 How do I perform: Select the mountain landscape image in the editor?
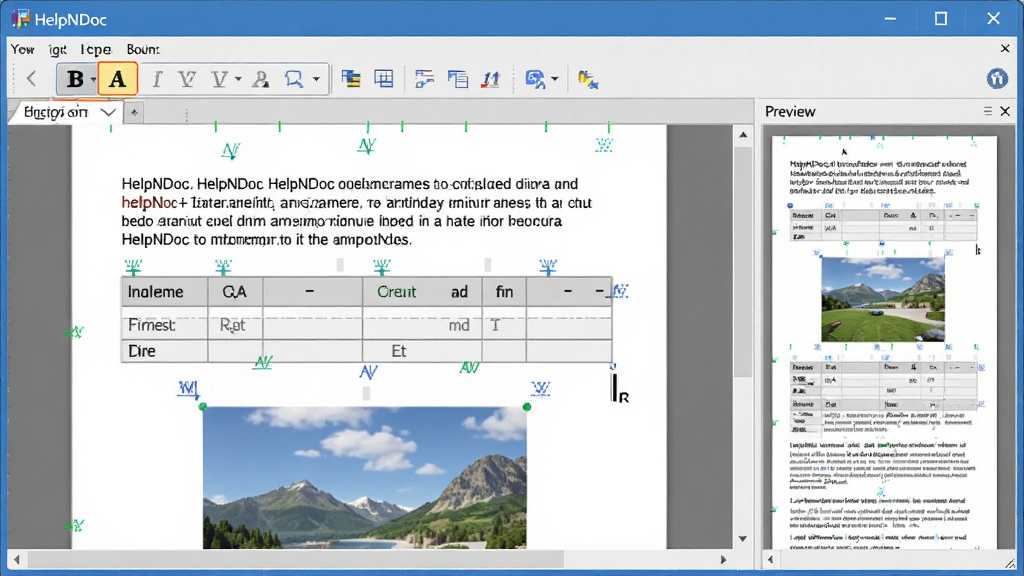[364, 478]
